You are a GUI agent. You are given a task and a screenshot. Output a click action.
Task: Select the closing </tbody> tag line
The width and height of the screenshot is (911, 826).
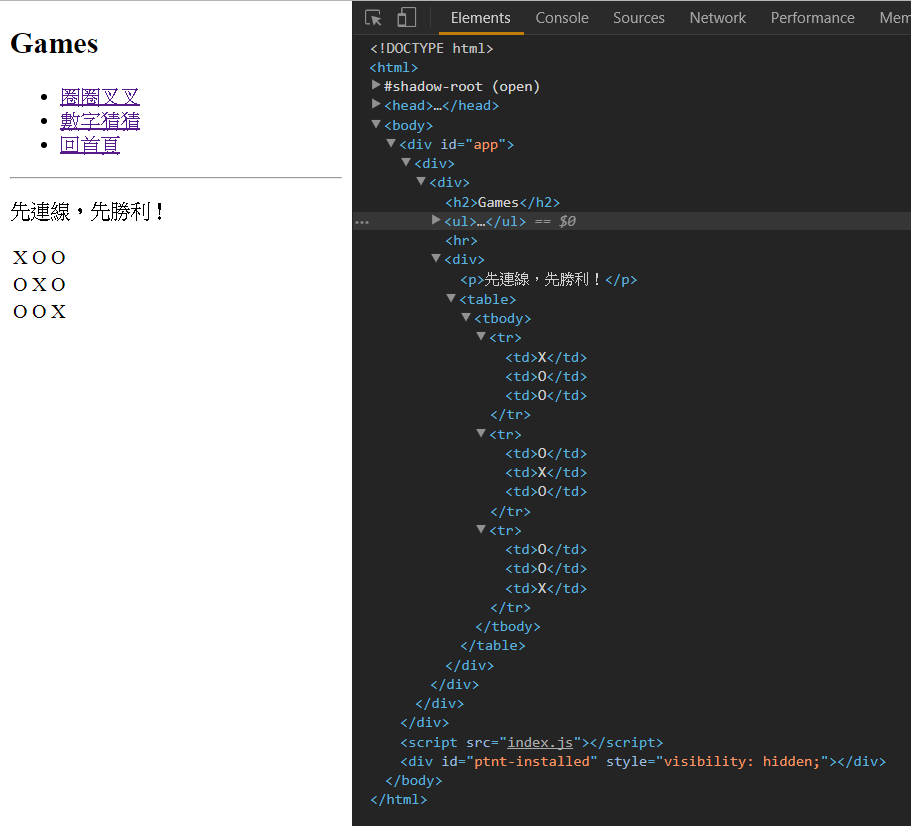[x=508, y=627]
